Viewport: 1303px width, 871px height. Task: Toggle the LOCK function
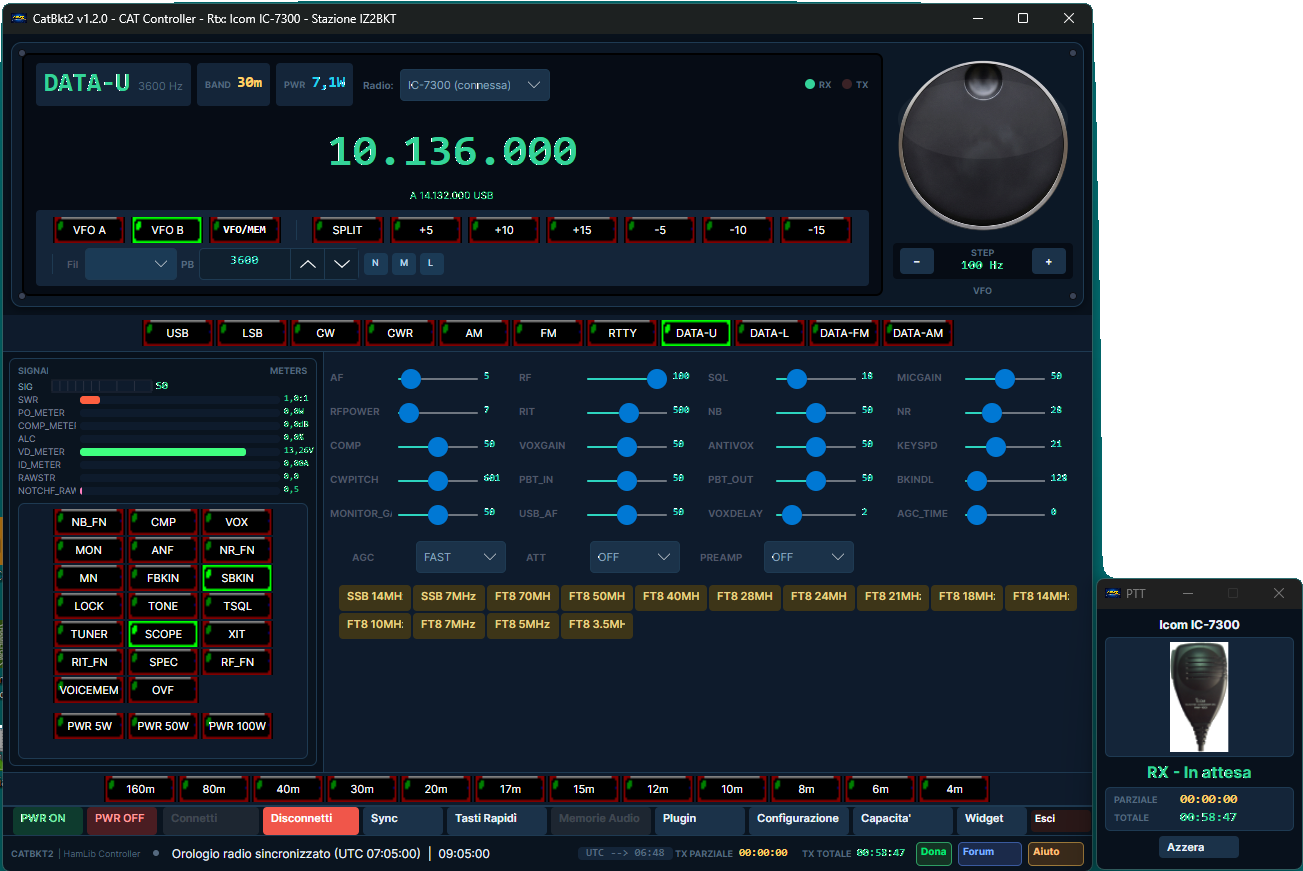pos(89,606)
